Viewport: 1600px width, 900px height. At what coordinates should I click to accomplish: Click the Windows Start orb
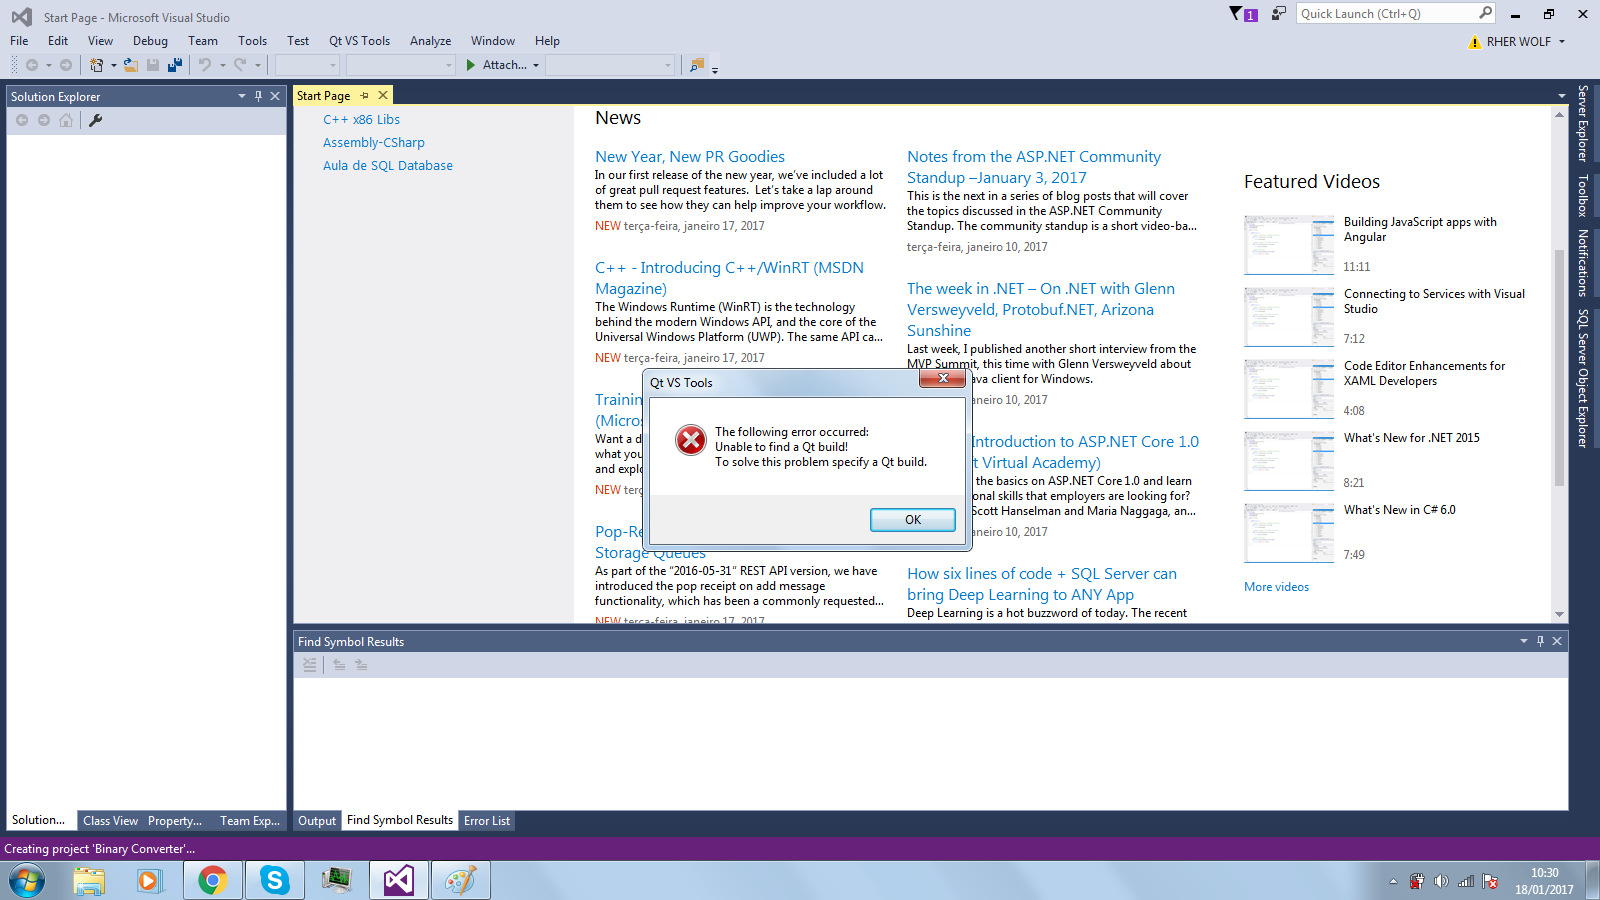click(27, 881)
